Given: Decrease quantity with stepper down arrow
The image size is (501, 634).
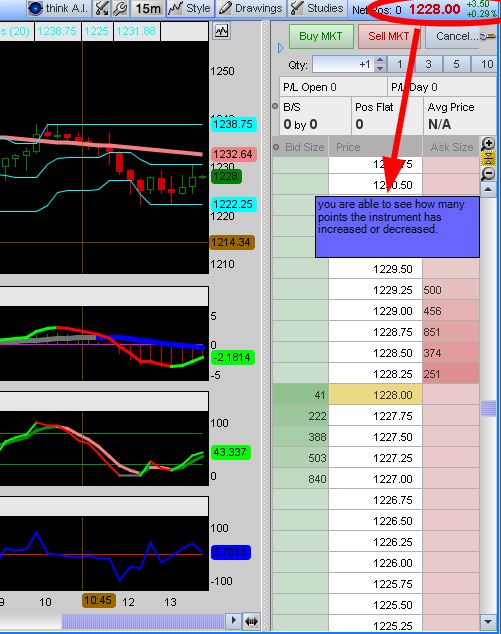Looking at the screenshot, I should click(380, 68).
